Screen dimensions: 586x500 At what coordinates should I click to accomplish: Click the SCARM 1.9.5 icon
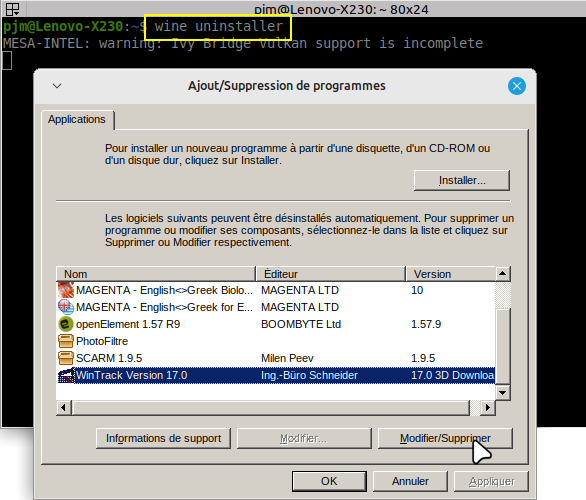coord(66,358)
